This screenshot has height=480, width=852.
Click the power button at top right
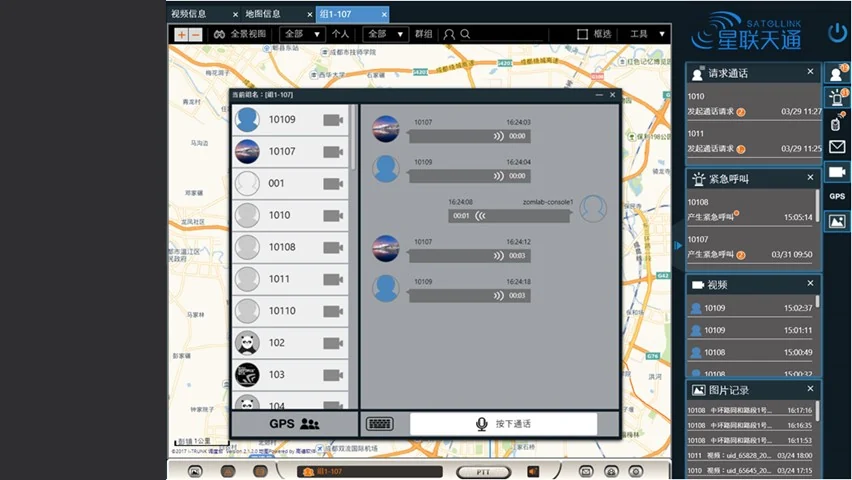[837, 33]
